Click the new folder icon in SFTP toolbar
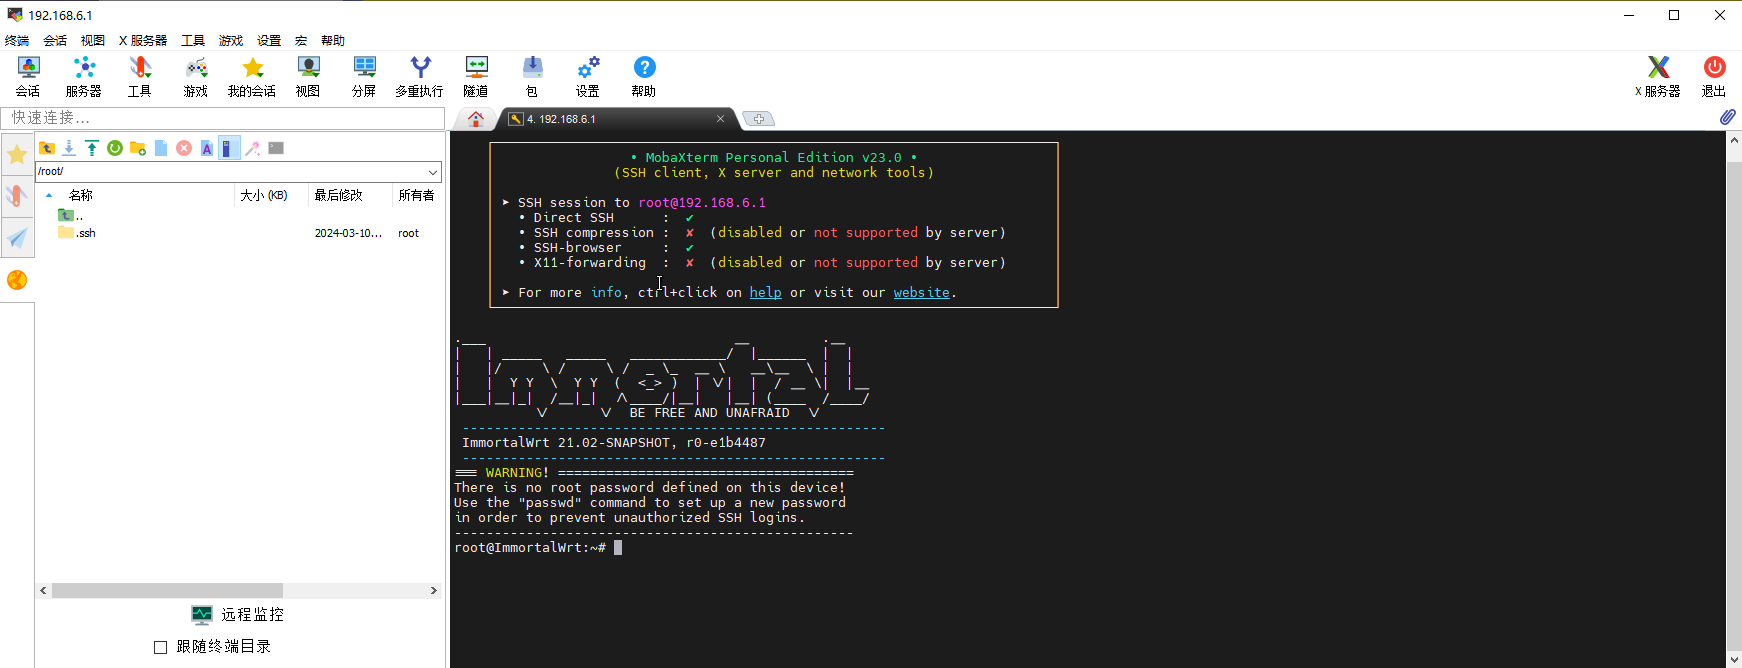 [138, 148]
